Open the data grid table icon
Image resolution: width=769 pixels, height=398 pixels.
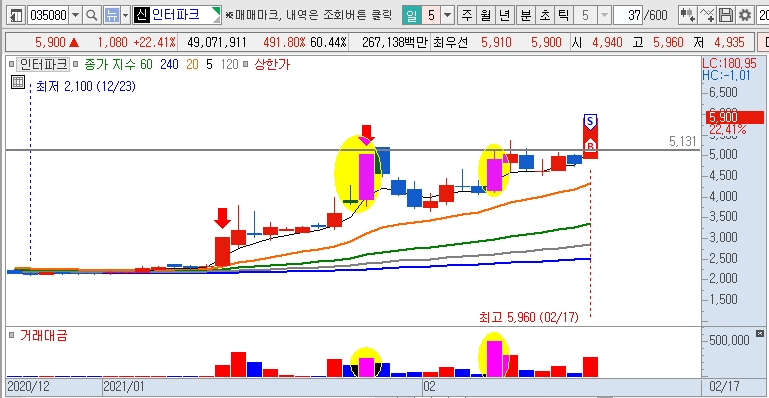click(x=18, y=82)
